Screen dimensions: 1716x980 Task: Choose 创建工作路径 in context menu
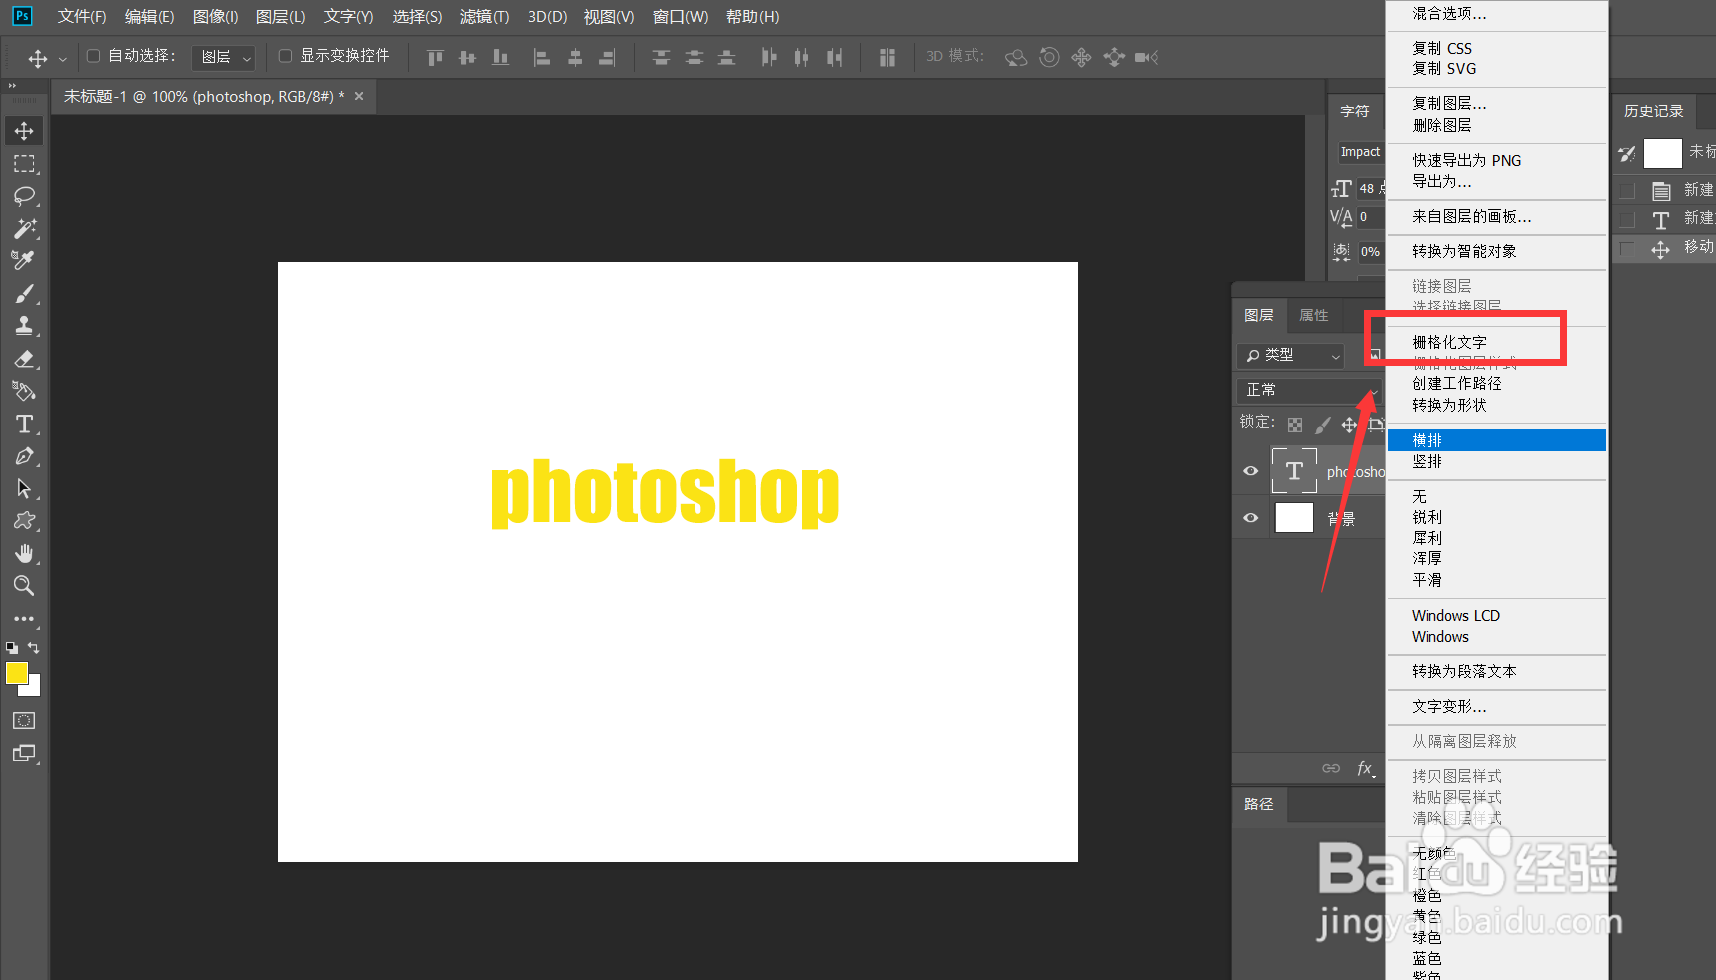pyautogui.click(x=1456, y=383)
